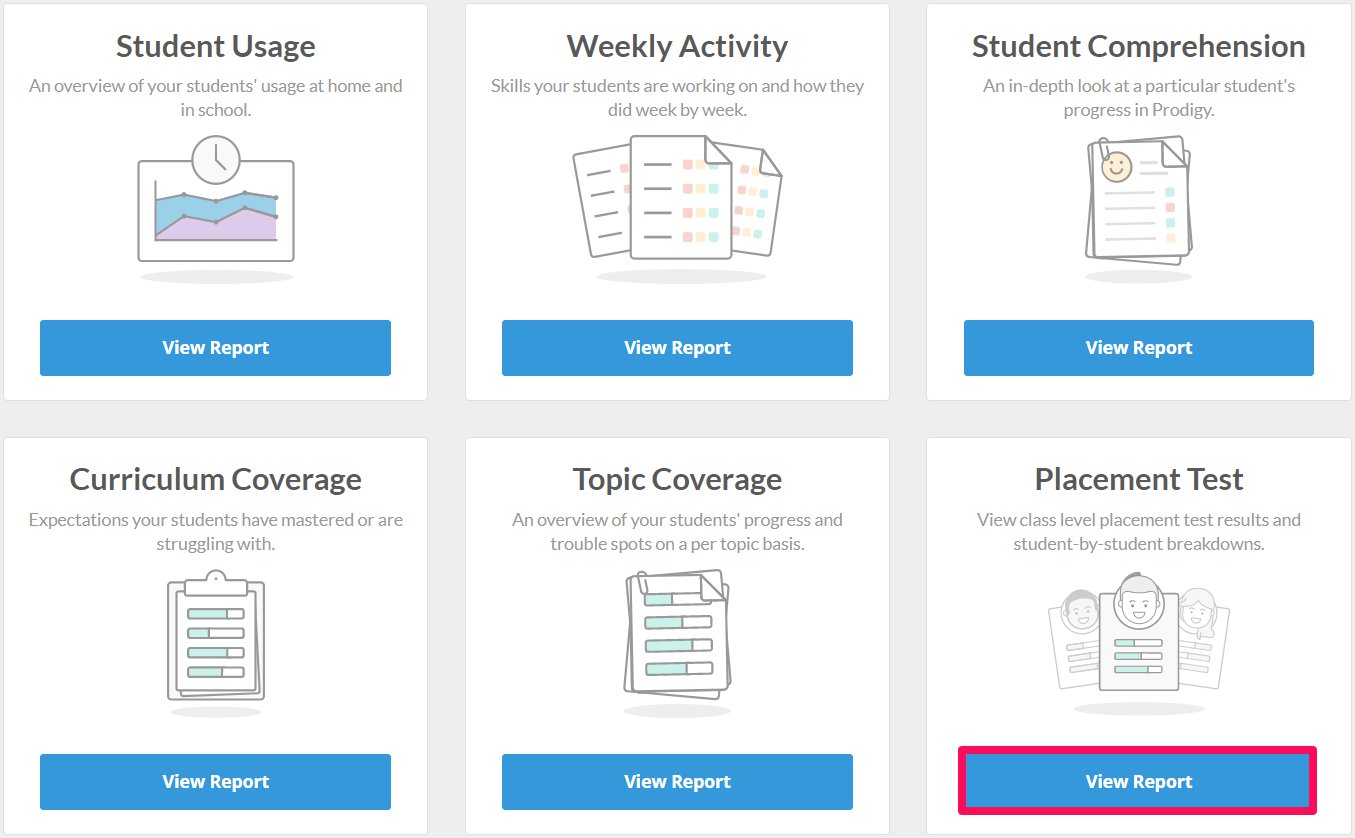The image size is (1355, 838).
Task: Open the highlighted Placement Test report
Action: click(1138, 782)
